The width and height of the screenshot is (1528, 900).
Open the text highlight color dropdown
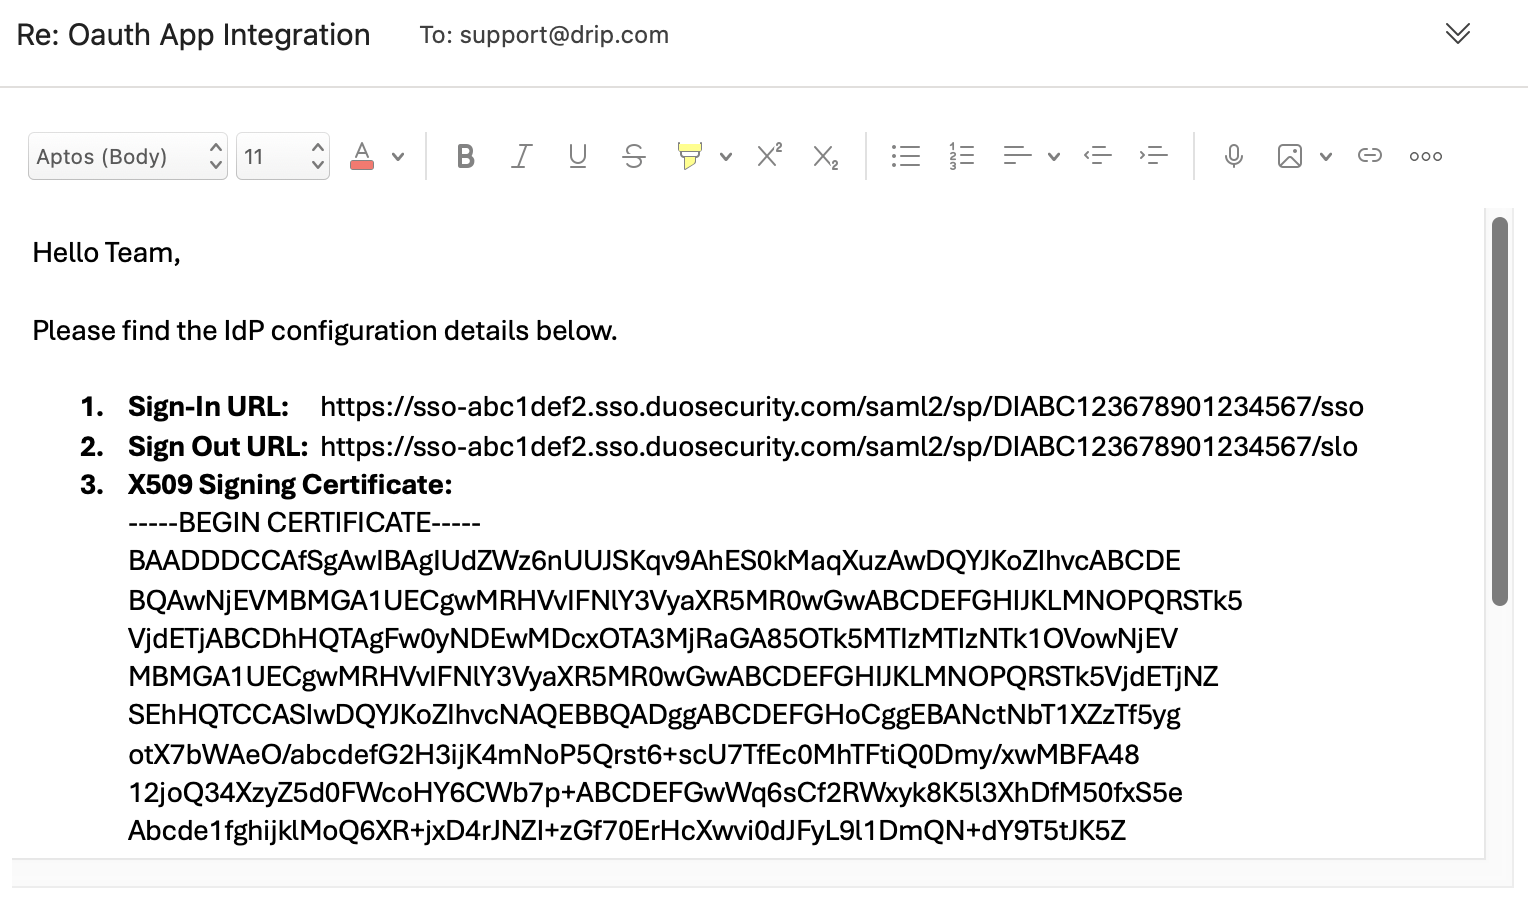click(x=726, y=156)
